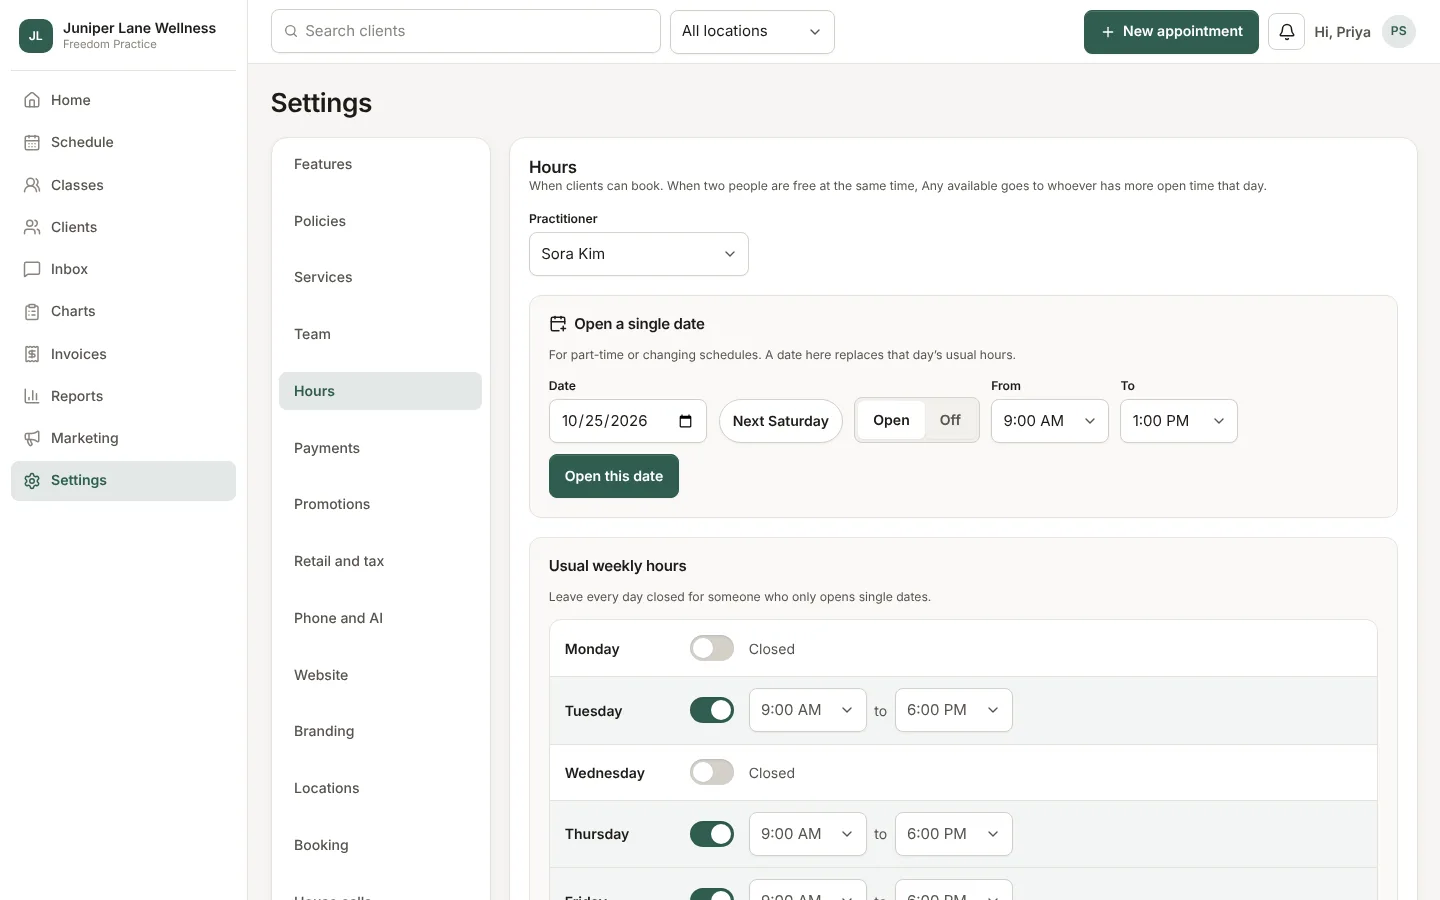Disable Thursday hours toggle

point(712,834)
